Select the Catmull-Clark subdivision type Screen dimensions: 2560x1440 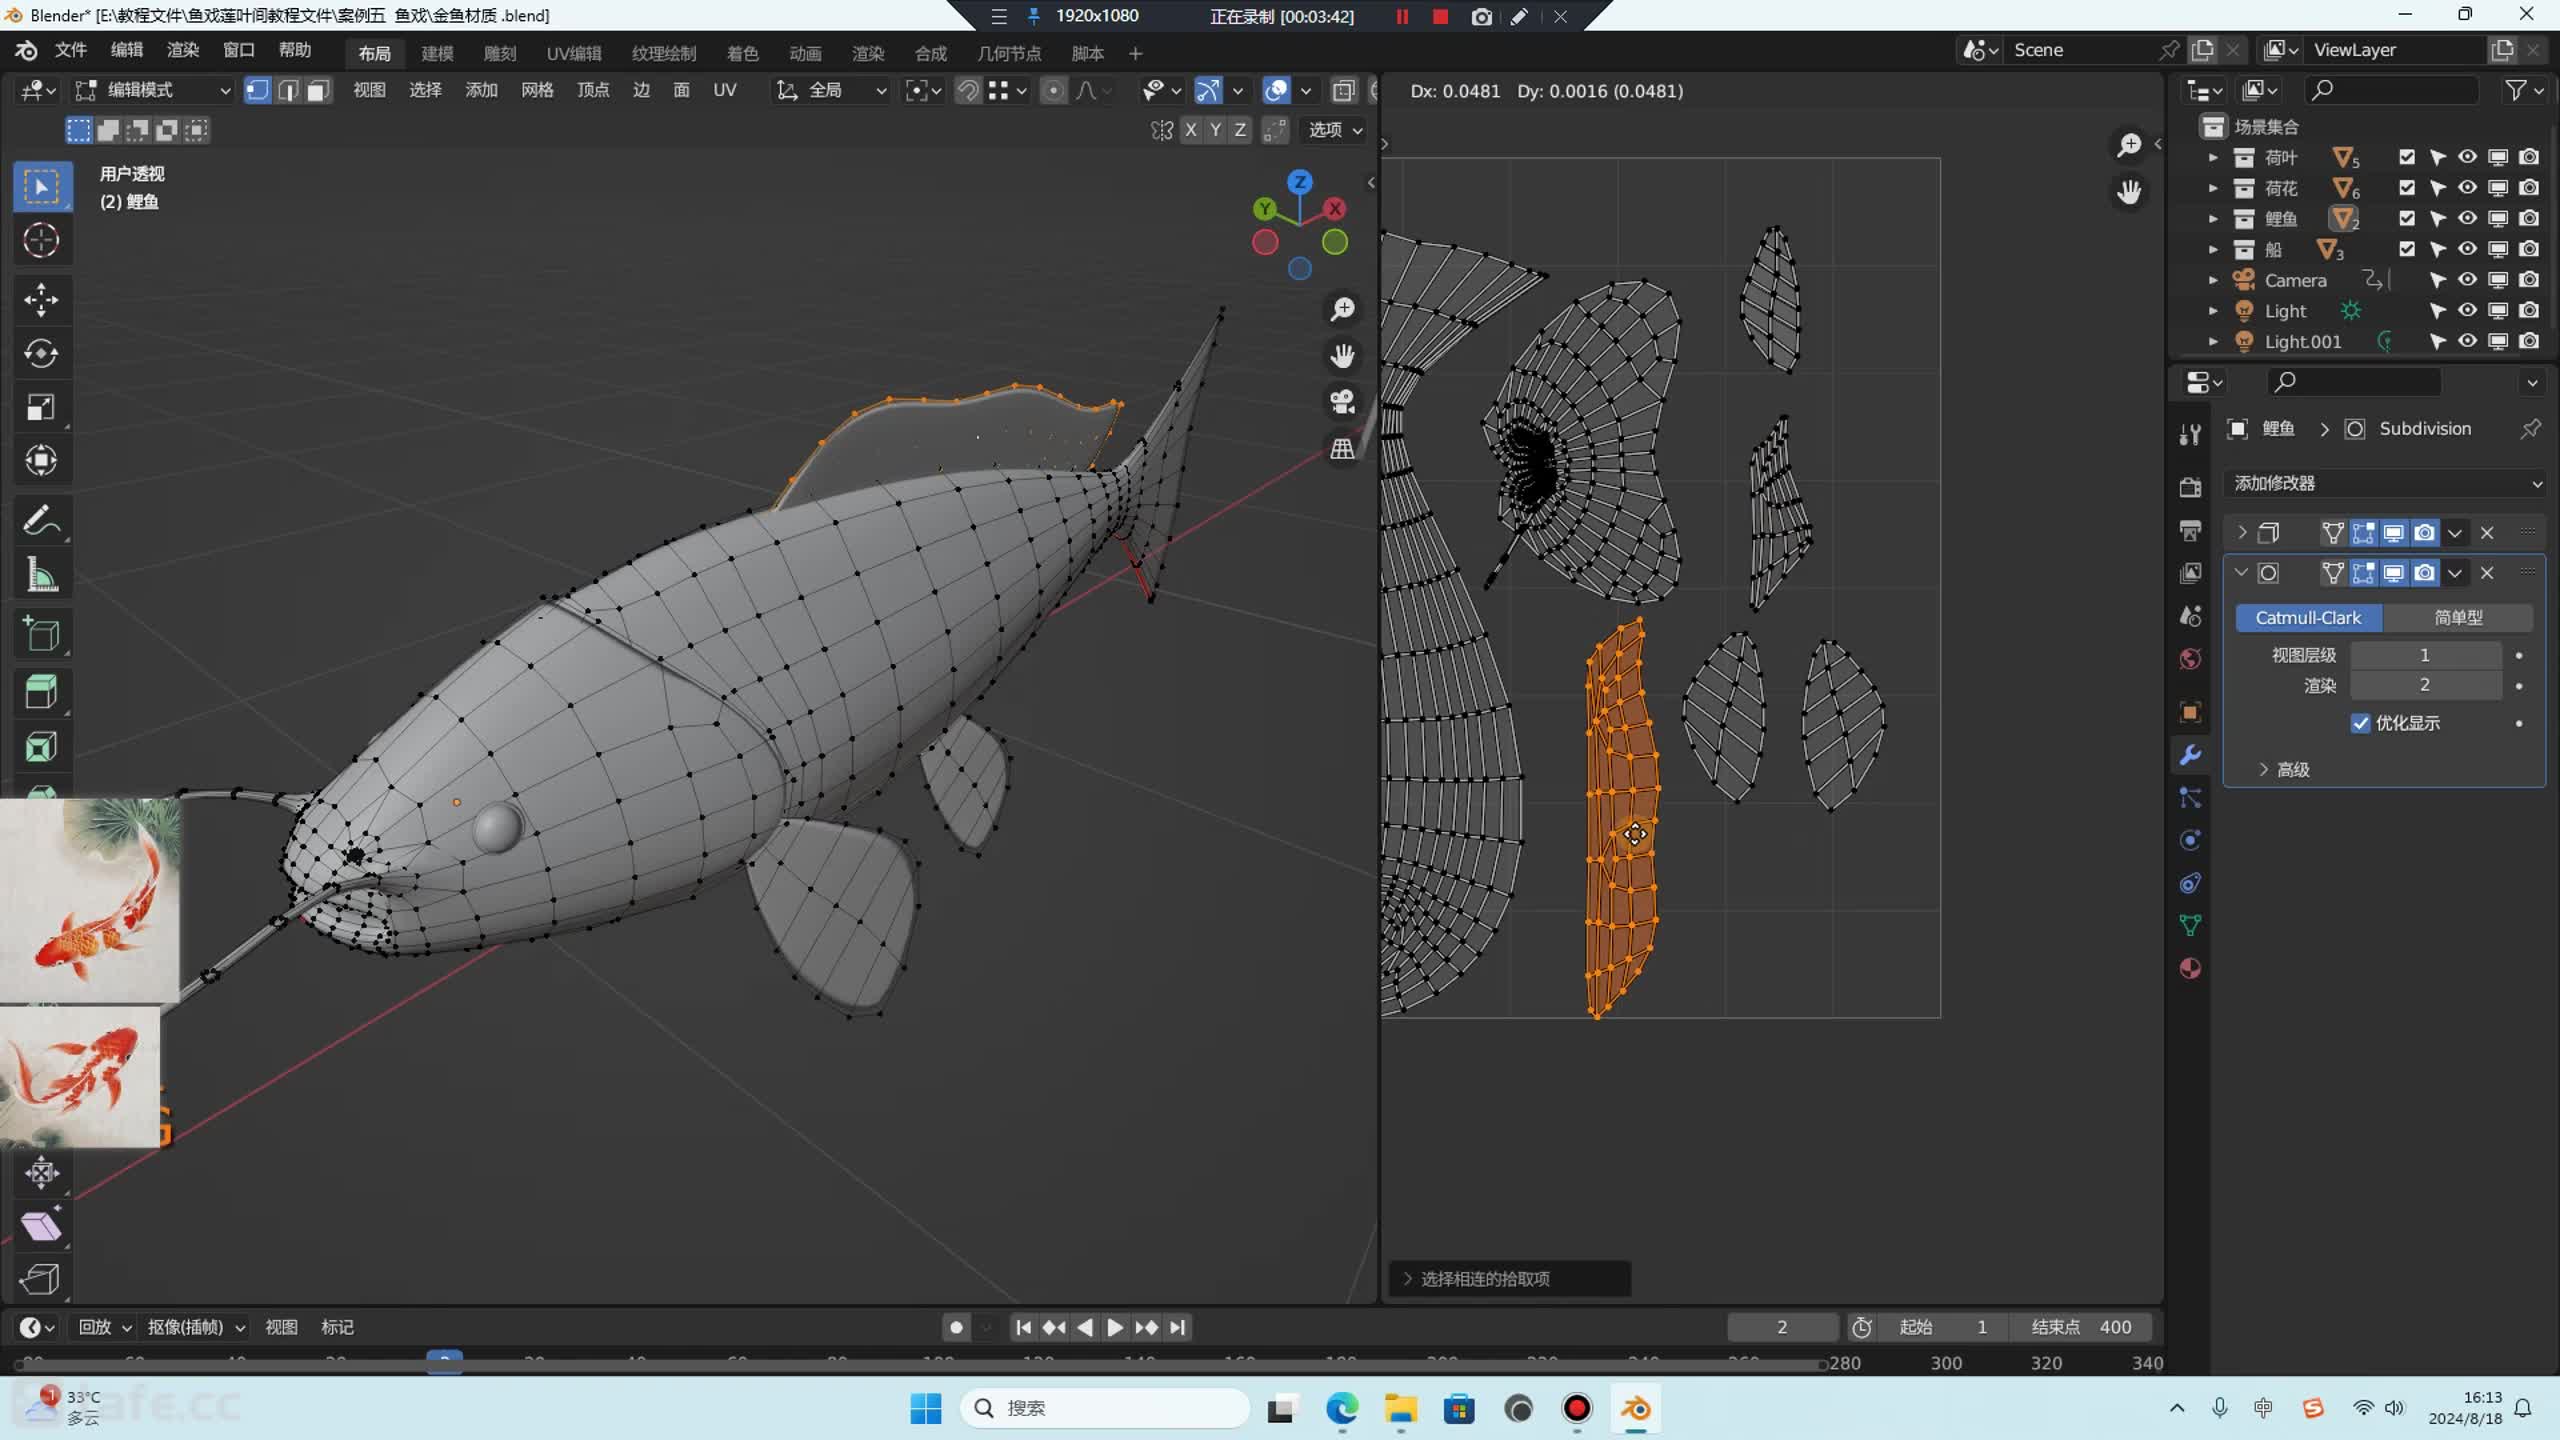click(2308, 618)
